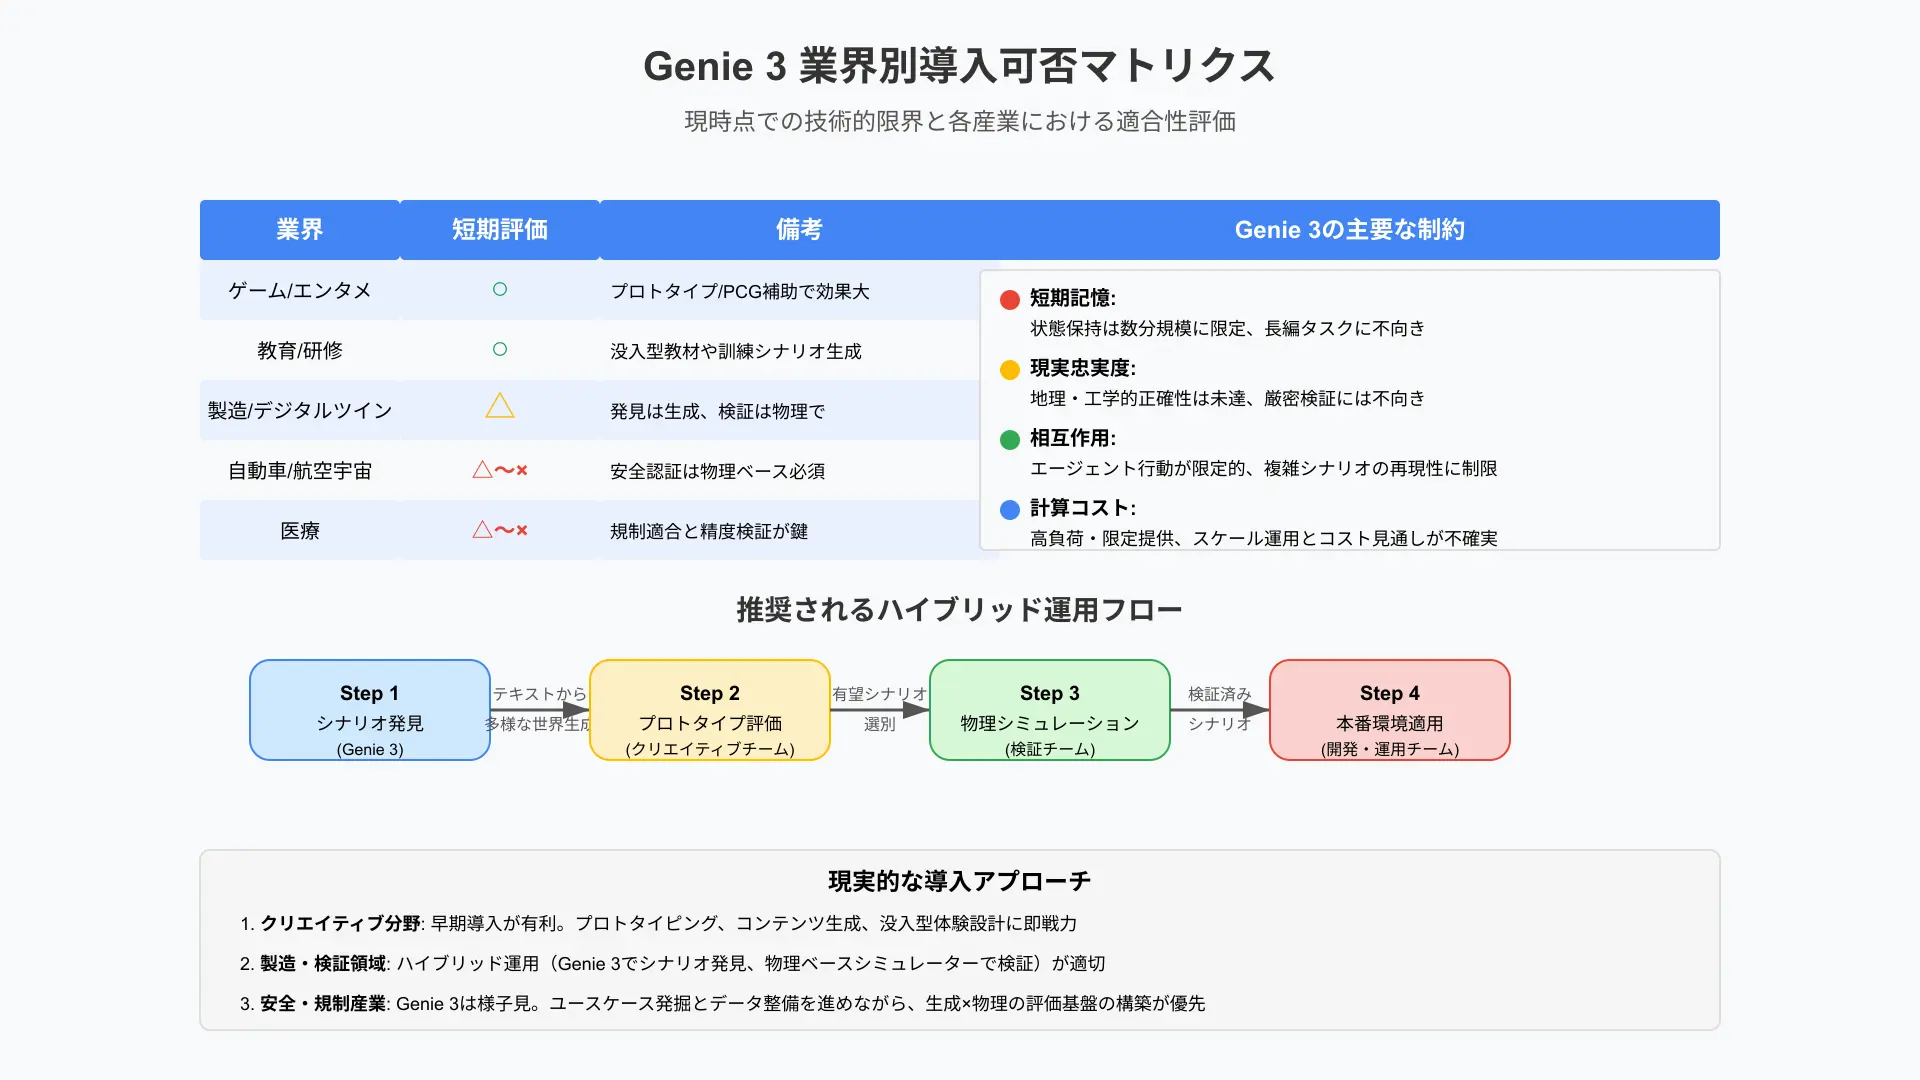Click the arrow label 検証済み
Image resolution: width=1920 pixels, height=1080 pixels.
(1220, 694)
